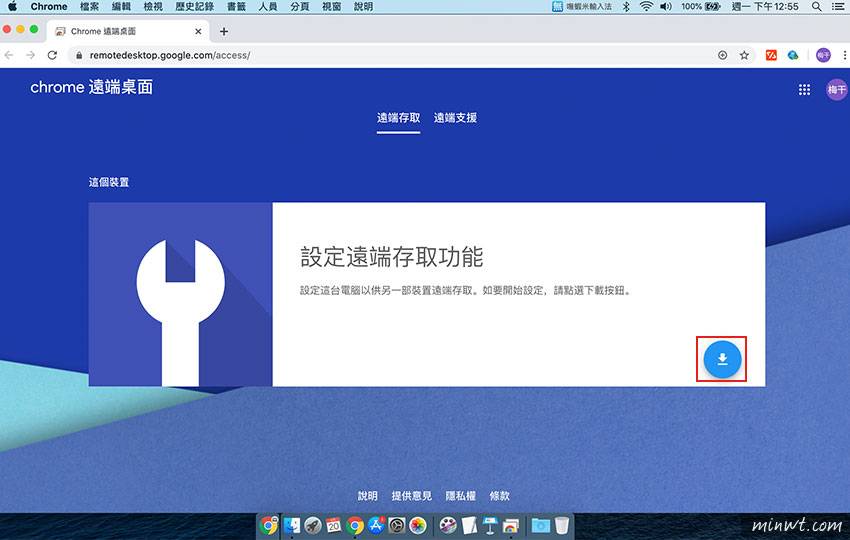This screenshot has width=850, height=540.
Task: Open the 檢視 menu
Action: pos(153,7)
